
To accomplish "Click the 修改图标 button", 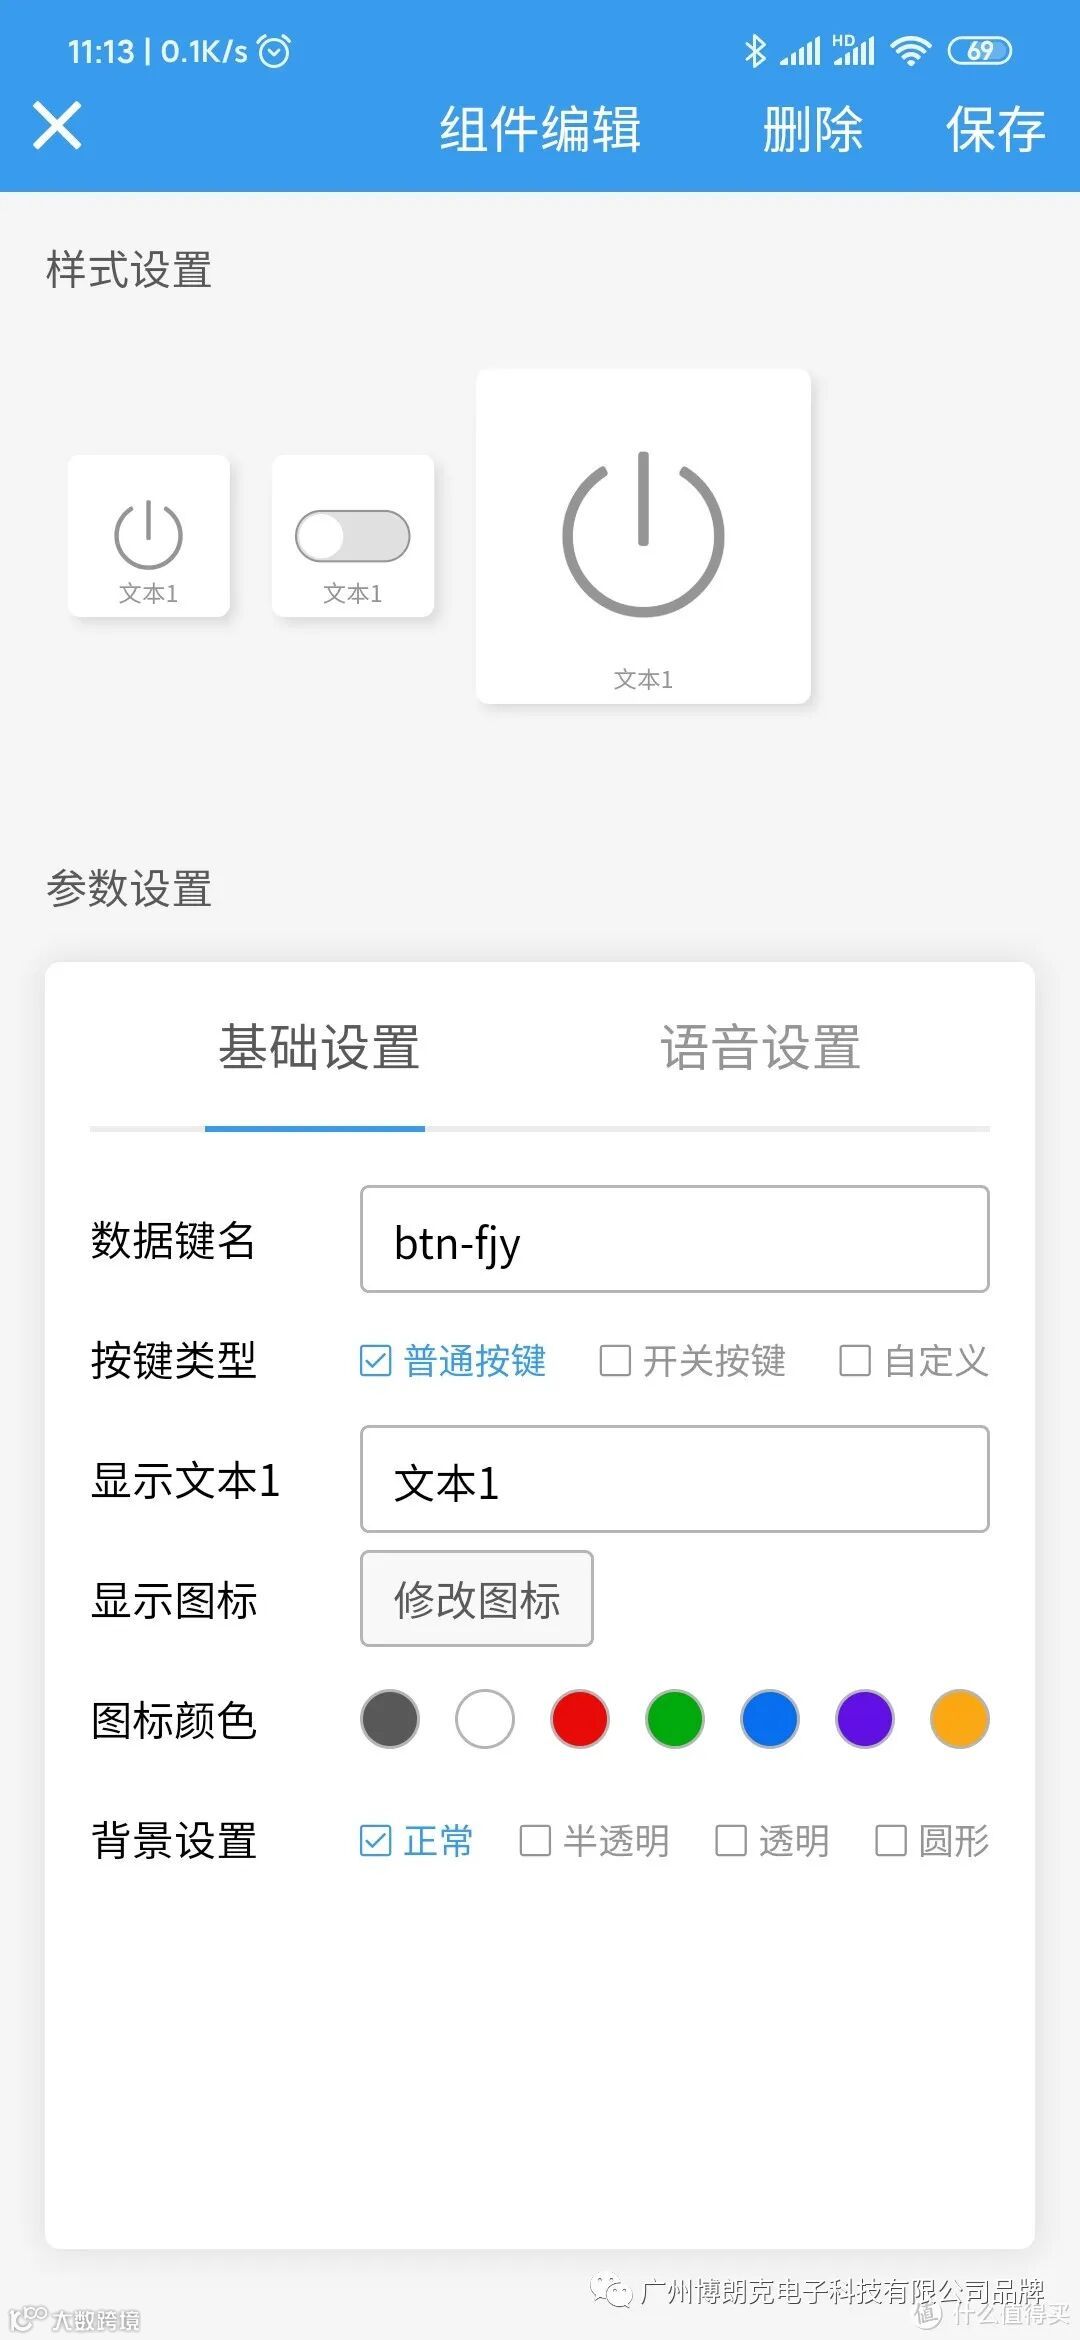I will (x=477, y=1598).
